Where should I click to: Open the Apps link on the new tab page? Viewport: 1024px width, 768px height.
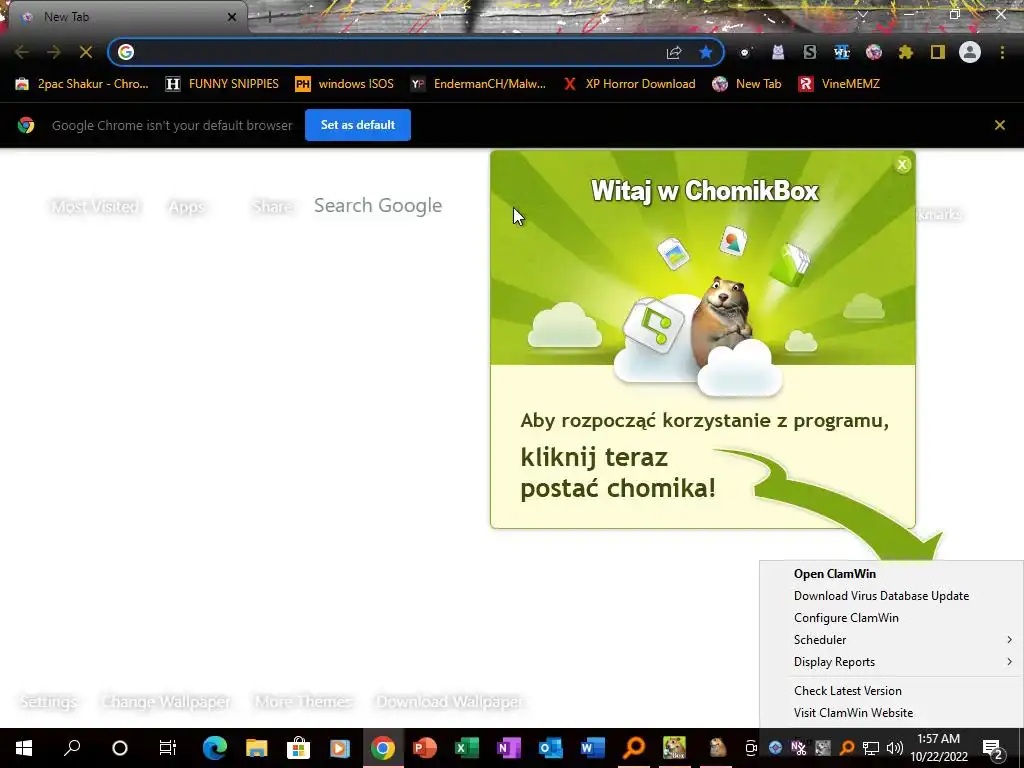pos(186,206)
